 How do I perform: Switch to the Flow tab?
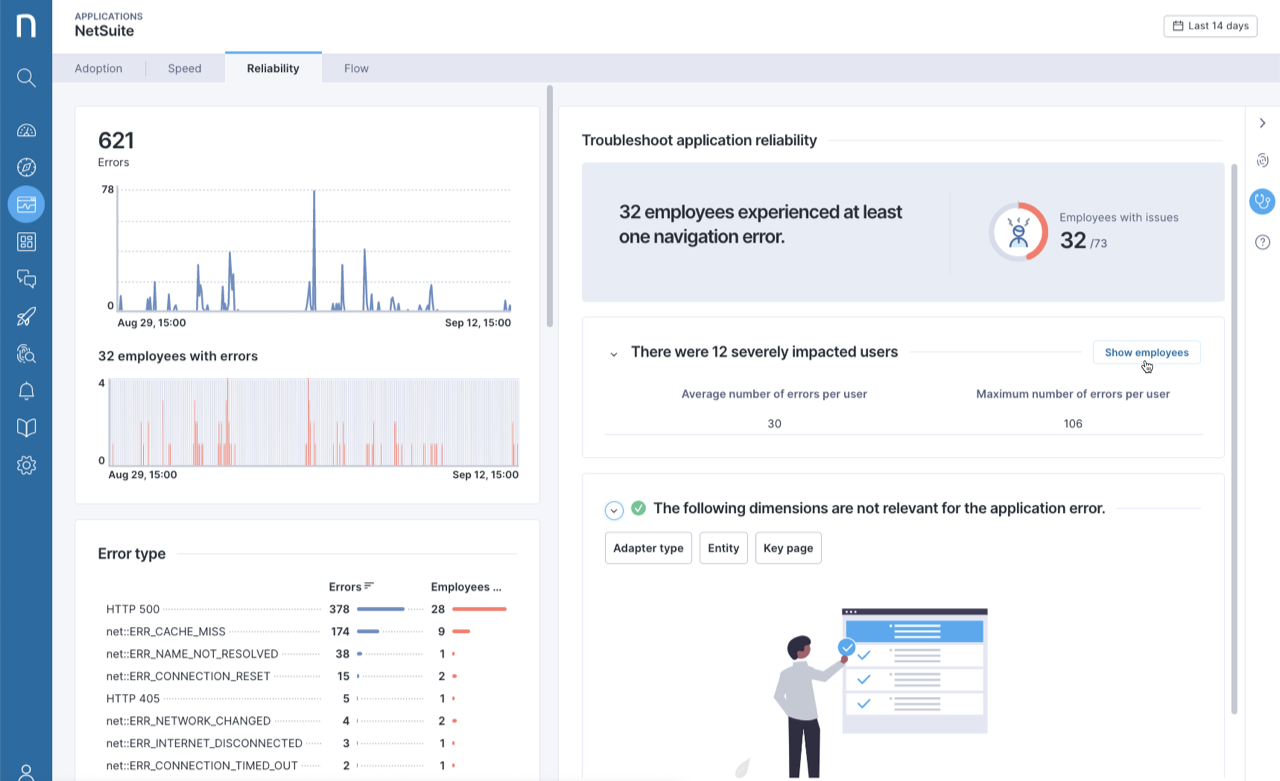point(356,69)
